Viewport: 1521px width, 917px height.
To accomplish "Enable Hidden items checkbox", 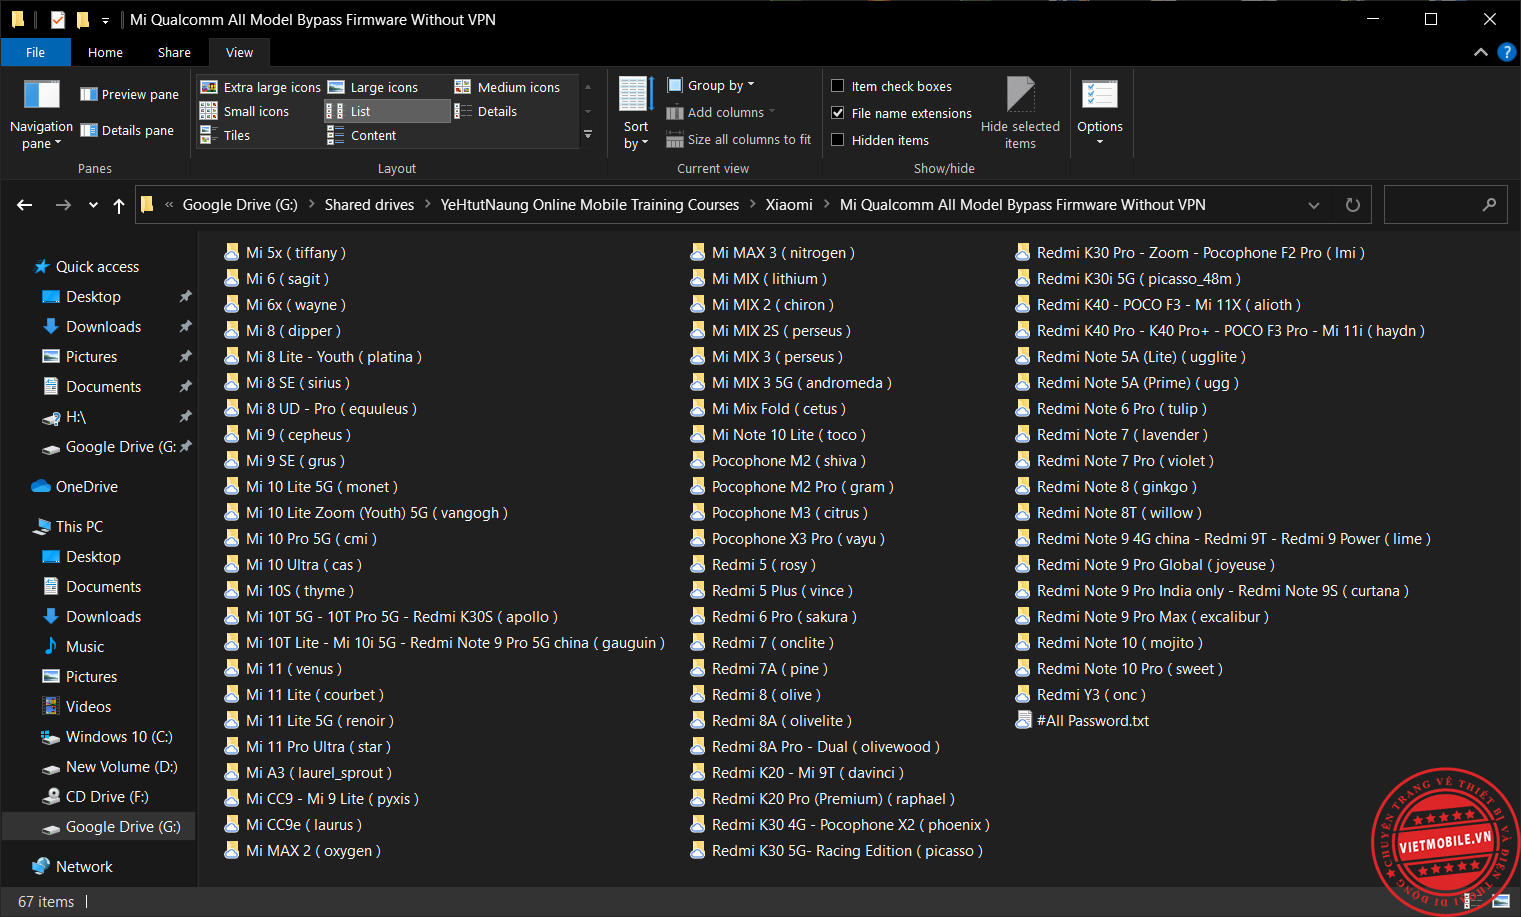I will 838,140.
